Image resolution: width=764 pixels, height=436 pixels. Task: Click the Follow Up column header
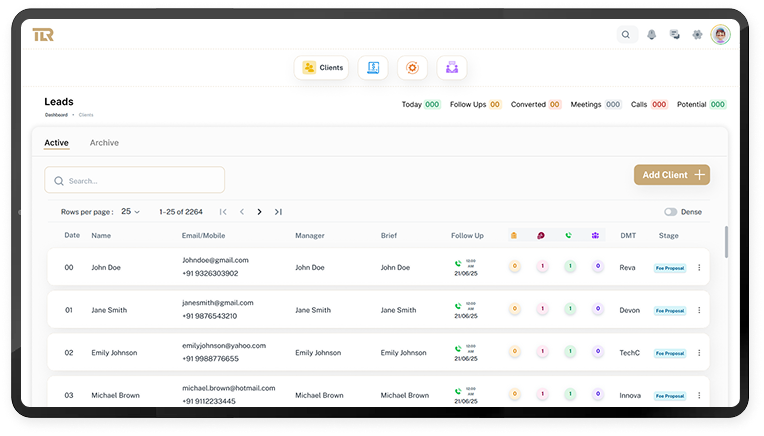click(x=467, y=236)
